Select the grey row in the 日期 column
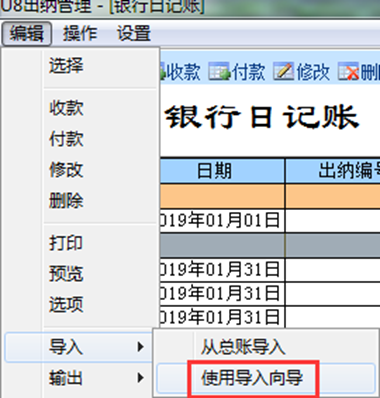This screenshot has width=380, height=398. [x=222, y=245]
